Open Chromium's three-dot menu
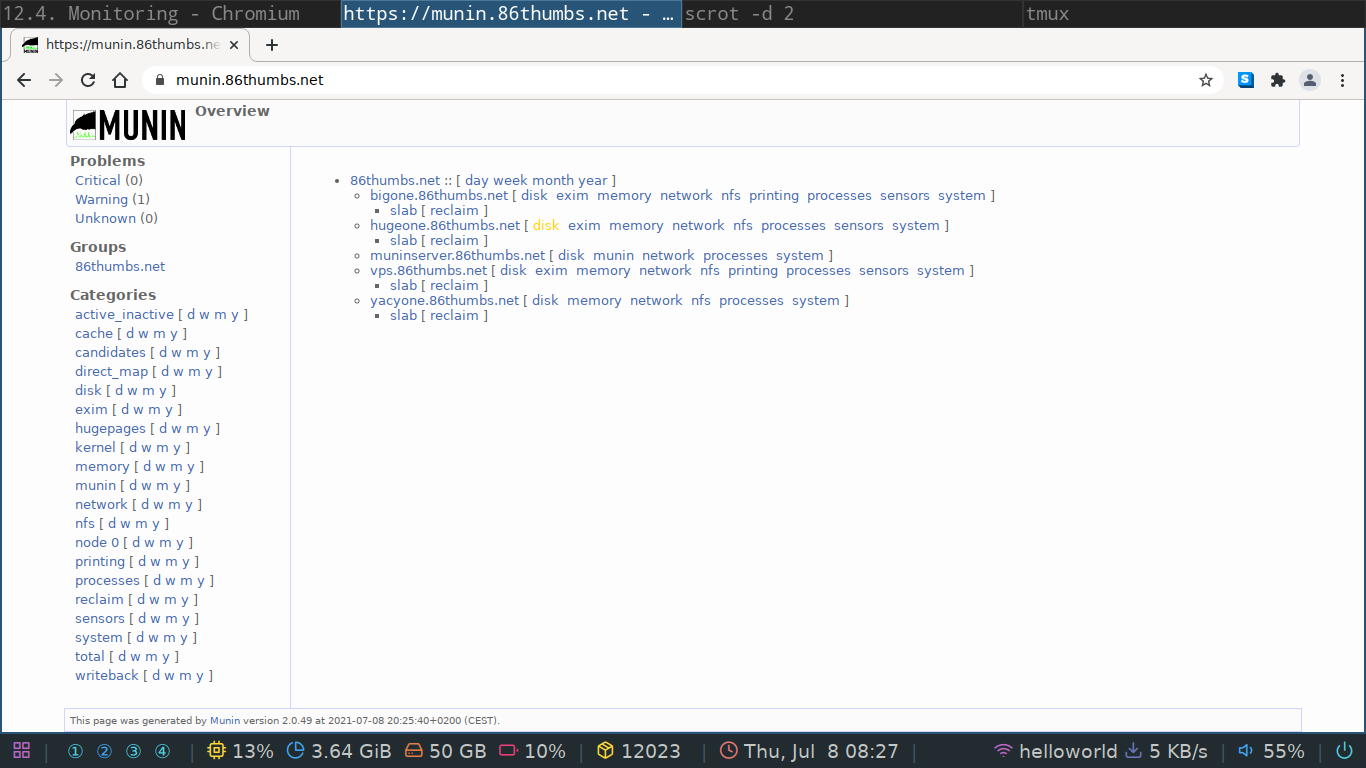The width and height of the screenshot is (1366, 768). [1342, 80]
